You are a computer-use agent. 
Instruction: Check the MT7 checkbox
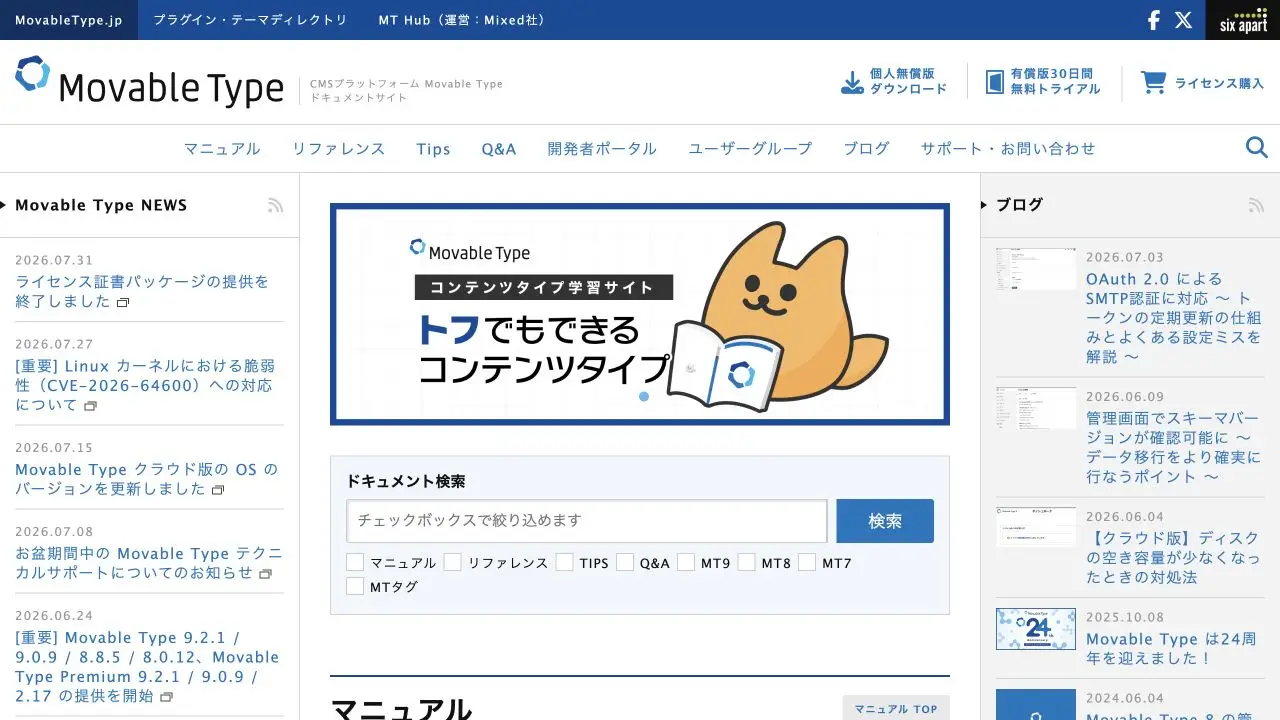(807, 562)
